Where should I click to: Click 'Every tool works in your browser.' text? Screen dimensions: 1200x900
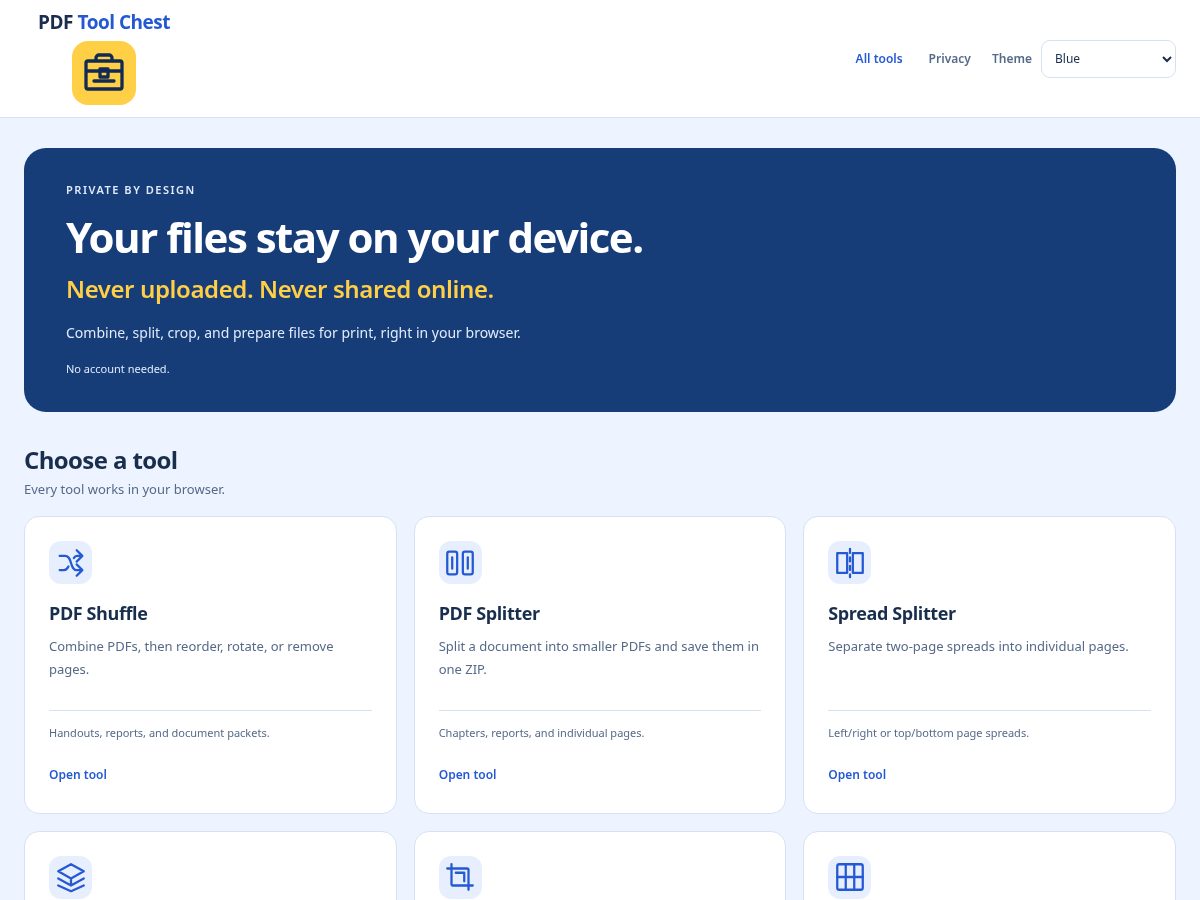coord(124,490)
